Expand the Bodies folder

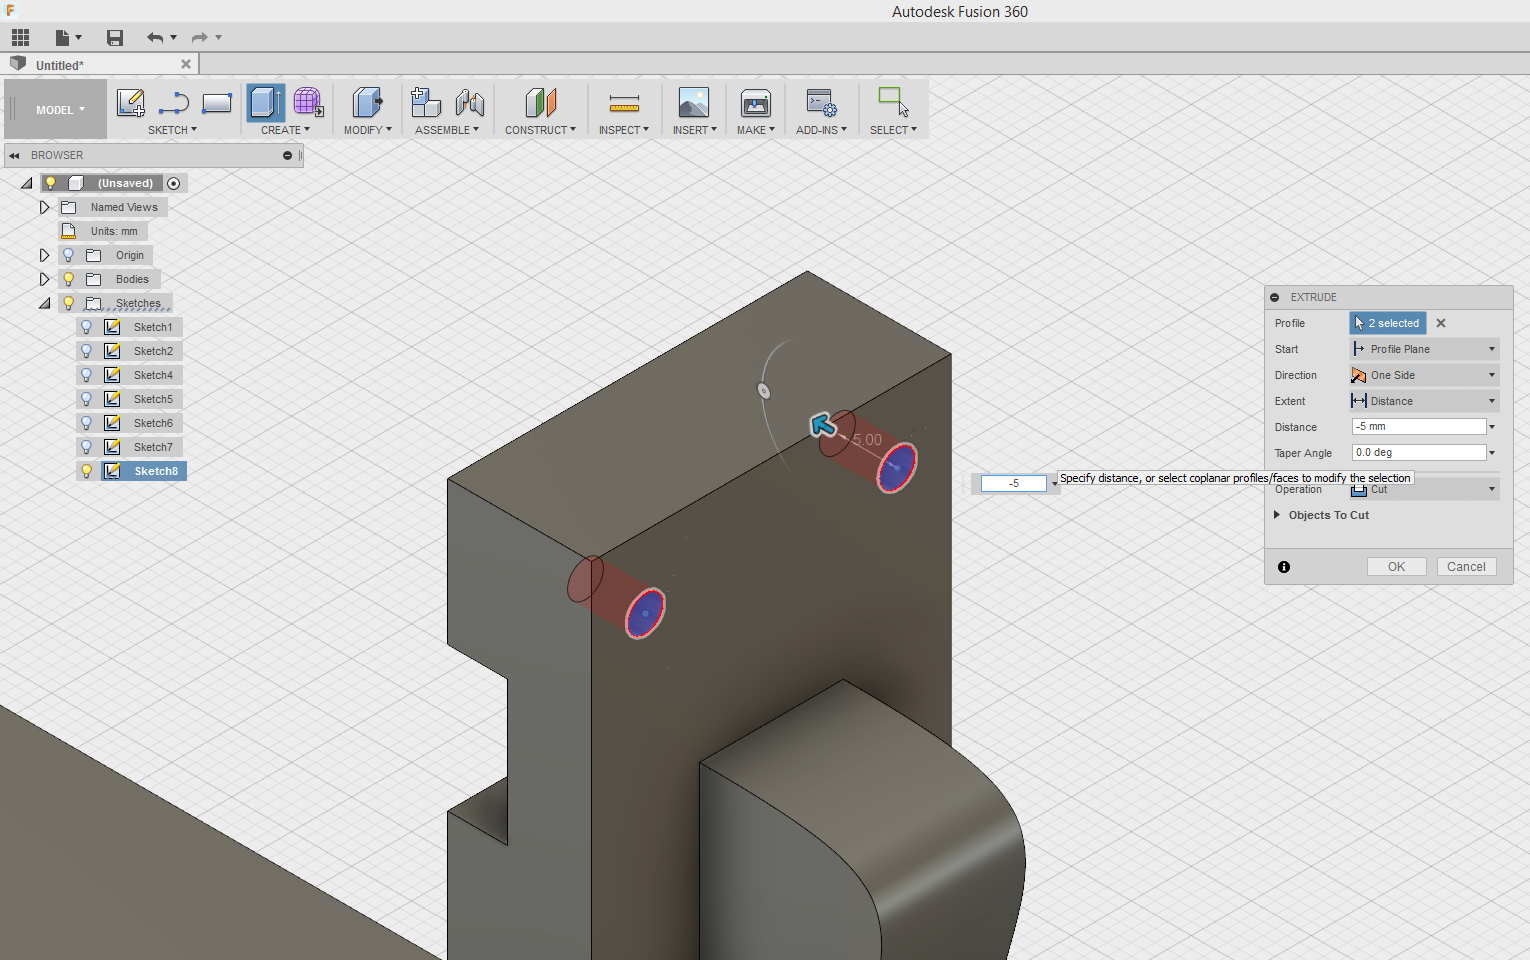click(44, 279)
